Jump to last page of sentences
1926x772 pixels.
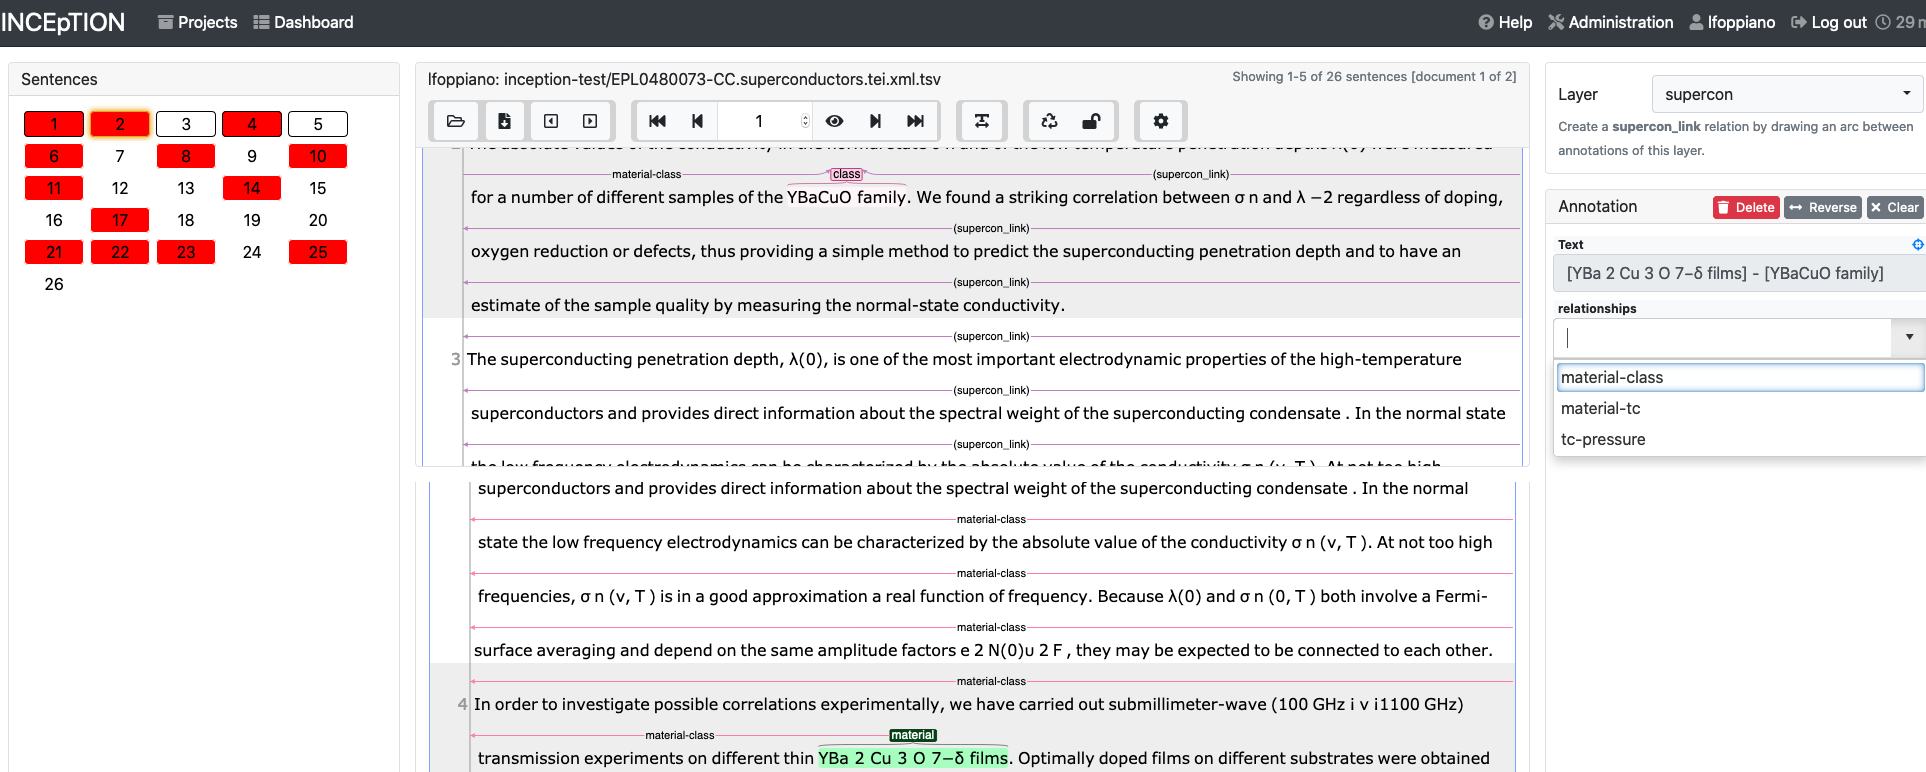(915, 121)
